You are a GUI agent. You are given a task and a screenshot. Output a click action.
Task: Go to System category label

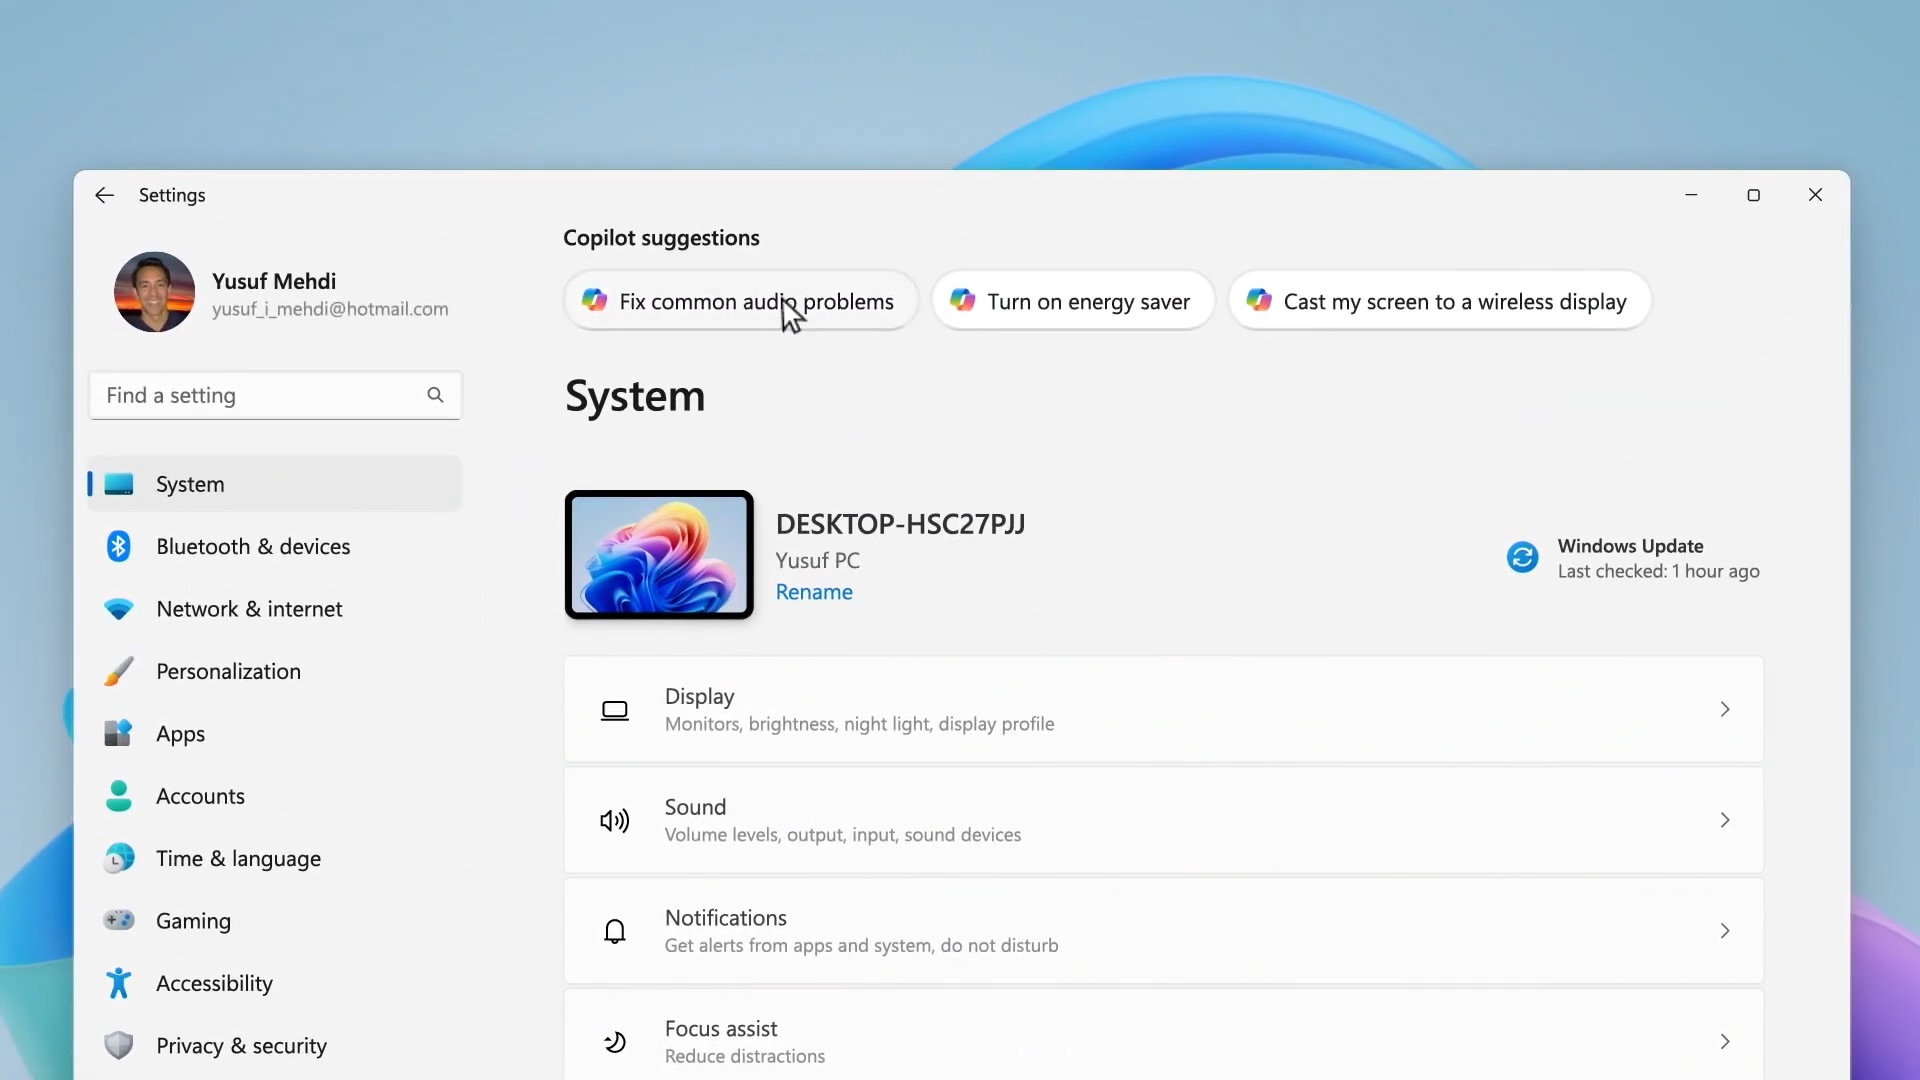point(190,484)
